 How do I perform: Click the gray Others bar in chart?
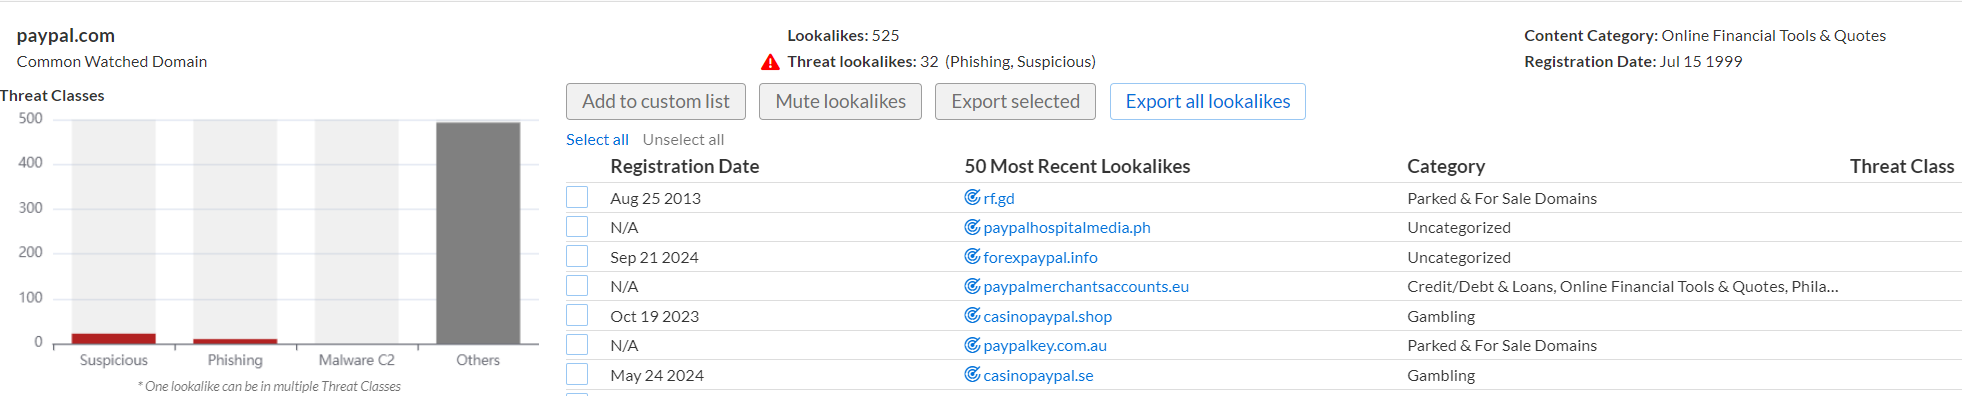(x=478, y=233)
